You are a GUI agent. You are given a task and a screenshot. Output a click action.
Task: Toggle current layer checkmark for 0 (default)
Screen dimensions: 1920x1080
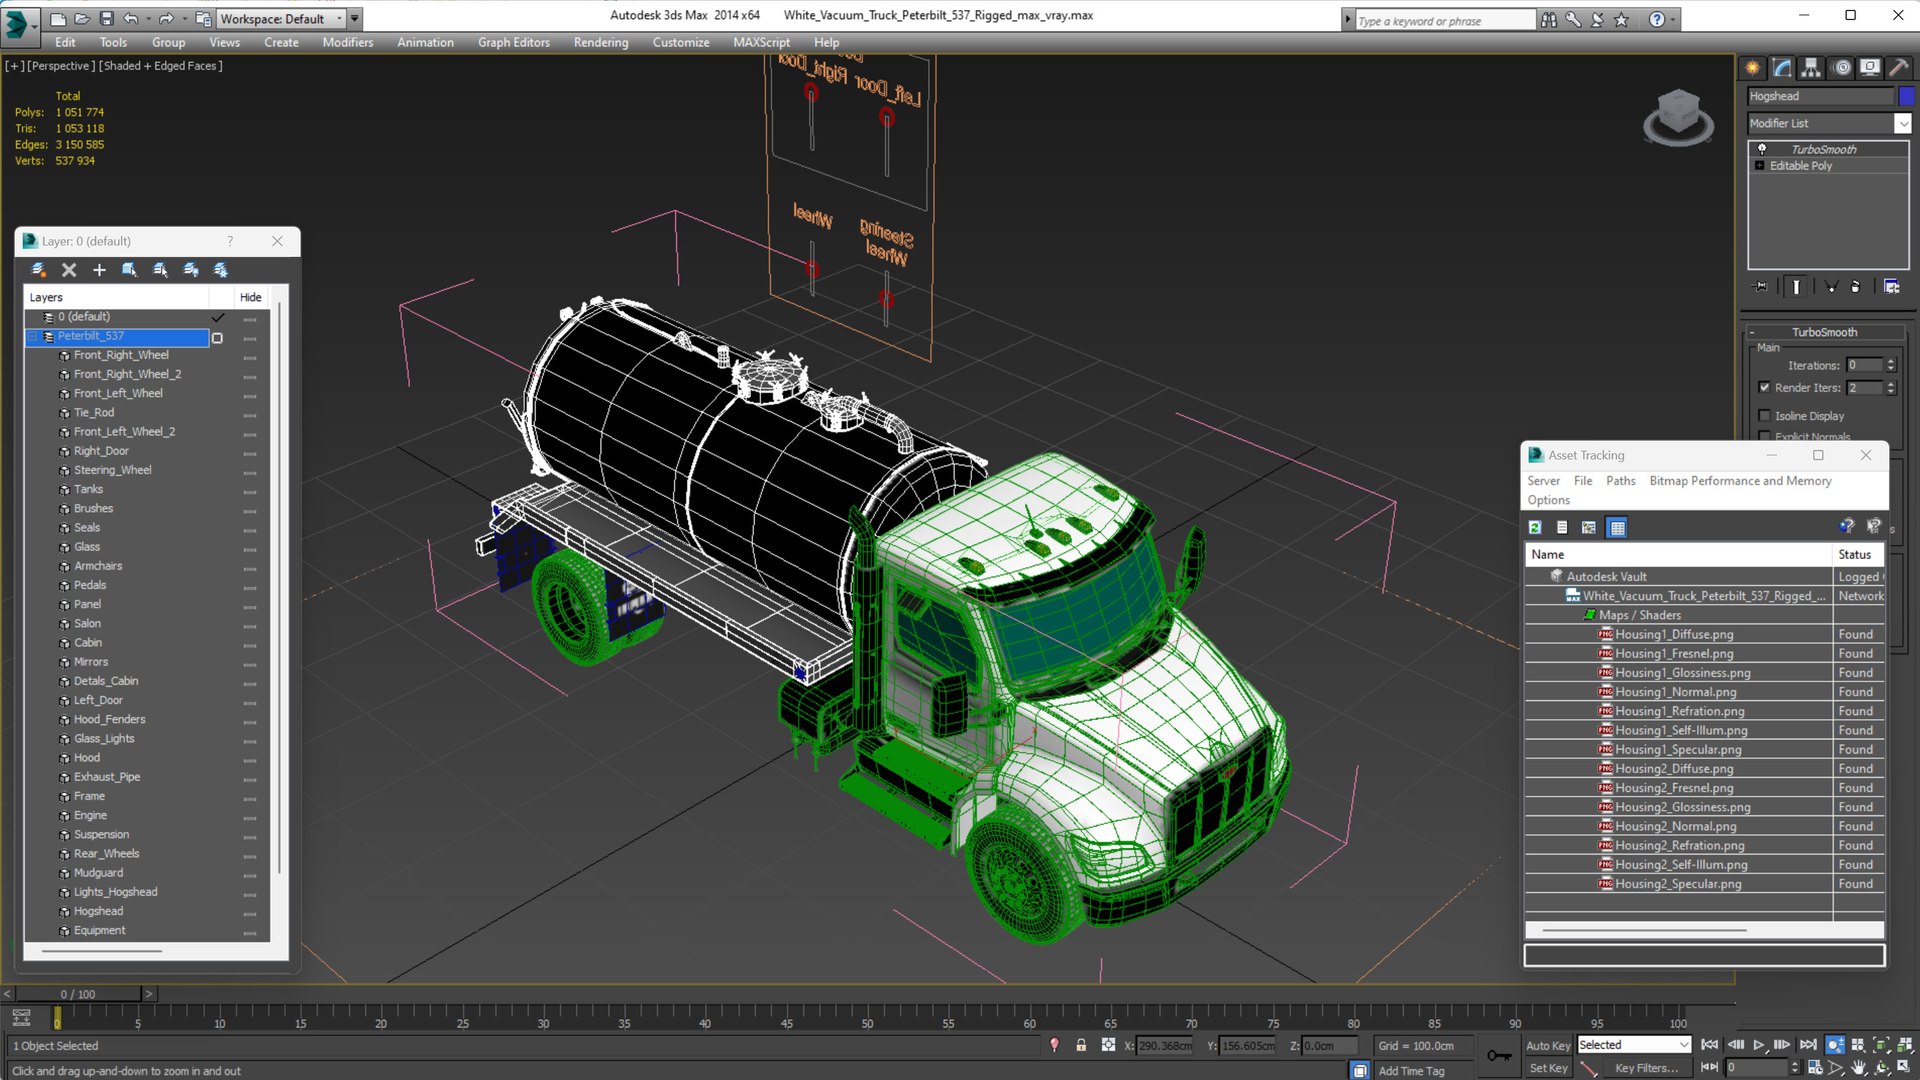point(217,317)
